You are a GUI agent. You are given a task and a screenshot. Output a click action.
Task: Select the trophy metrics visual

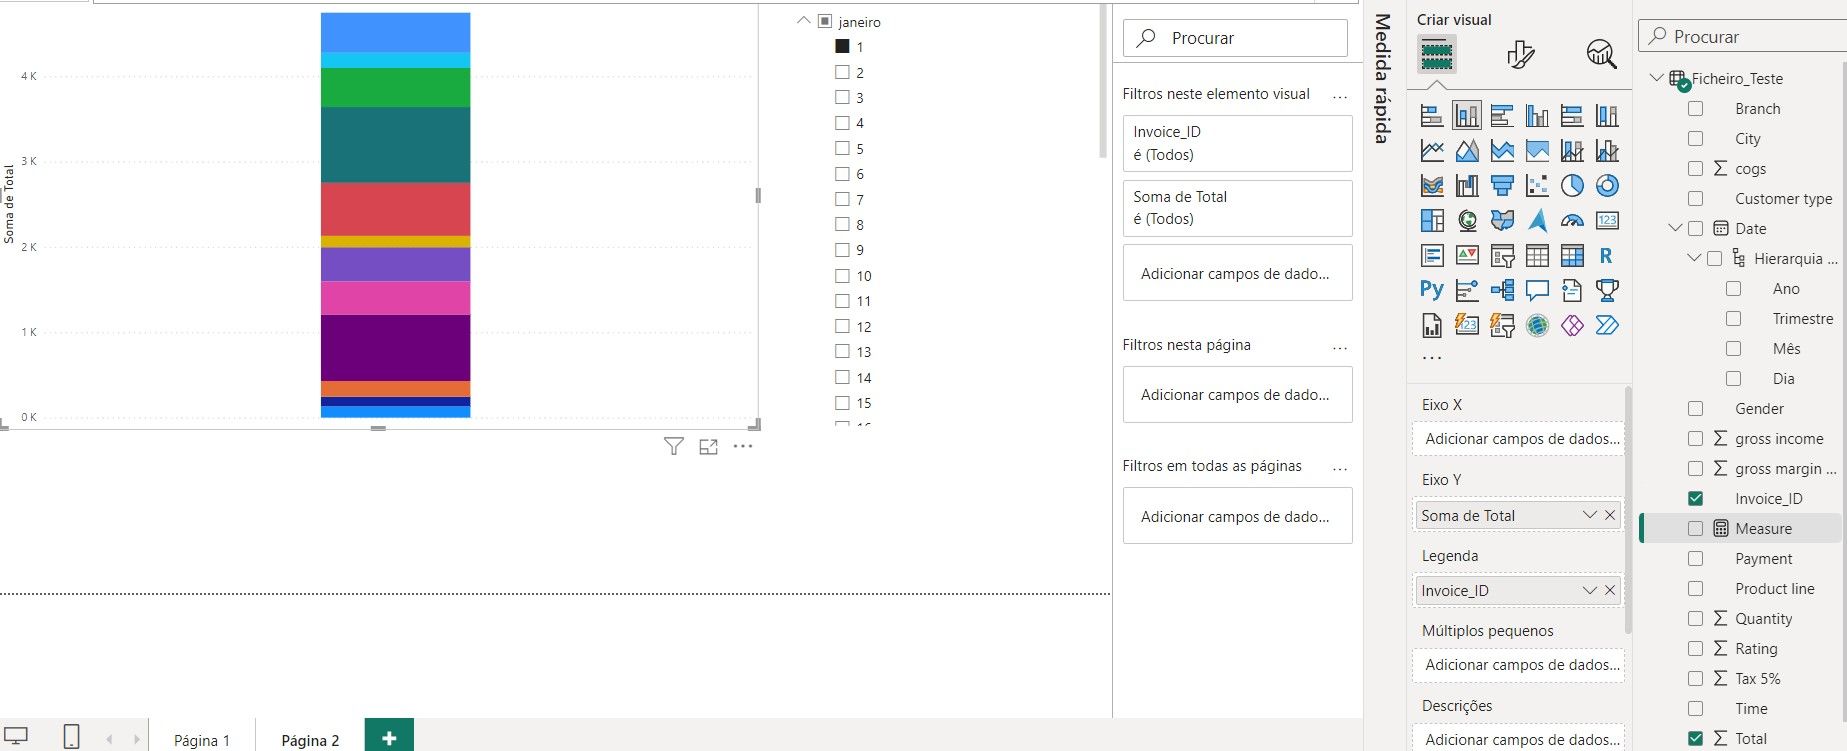coord(1607,291)
